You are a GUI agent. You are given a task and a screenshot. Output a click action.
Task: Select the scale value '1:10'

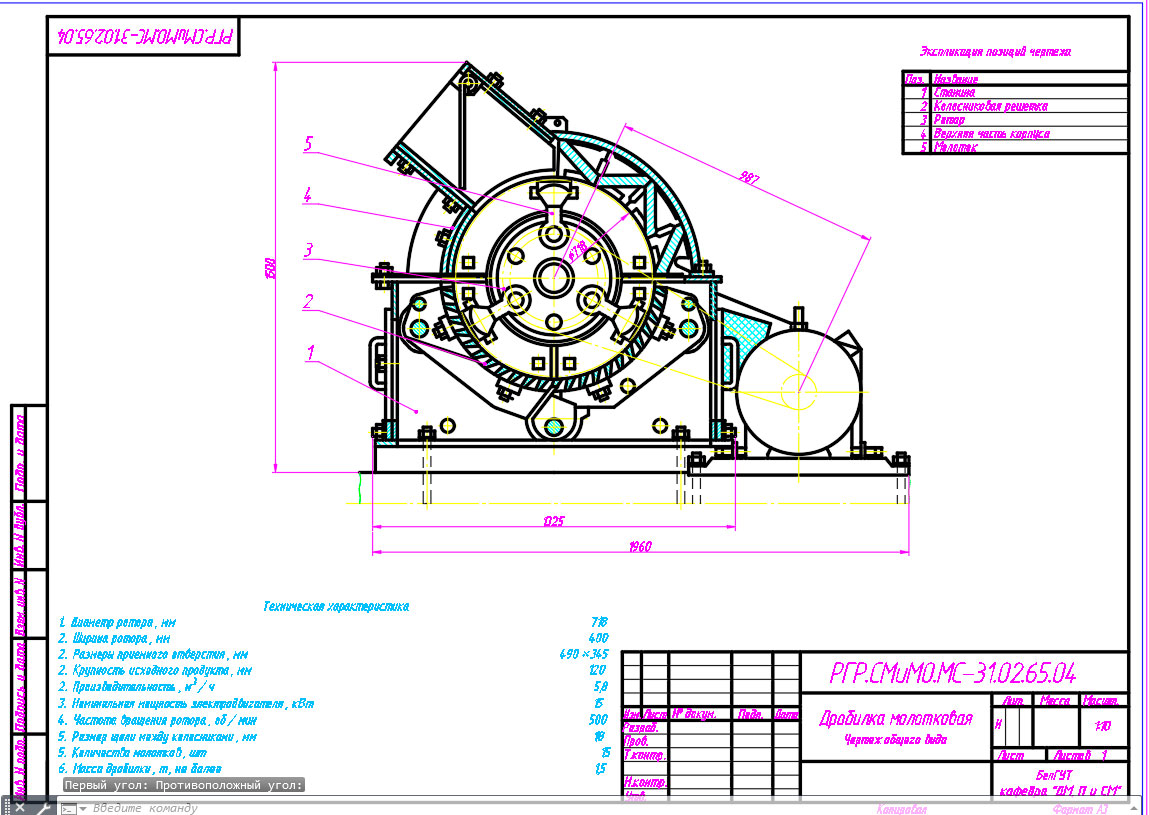point(1102,726)
